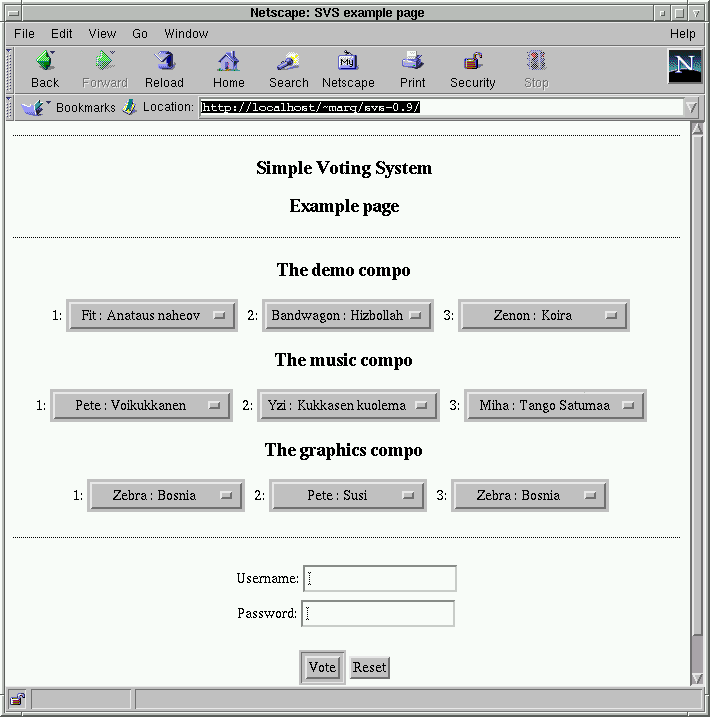Image resolution: width=710 pixels, height=717 pixels.
Task: Click the My Netscape toolbar icon
Action: point(348,62)
